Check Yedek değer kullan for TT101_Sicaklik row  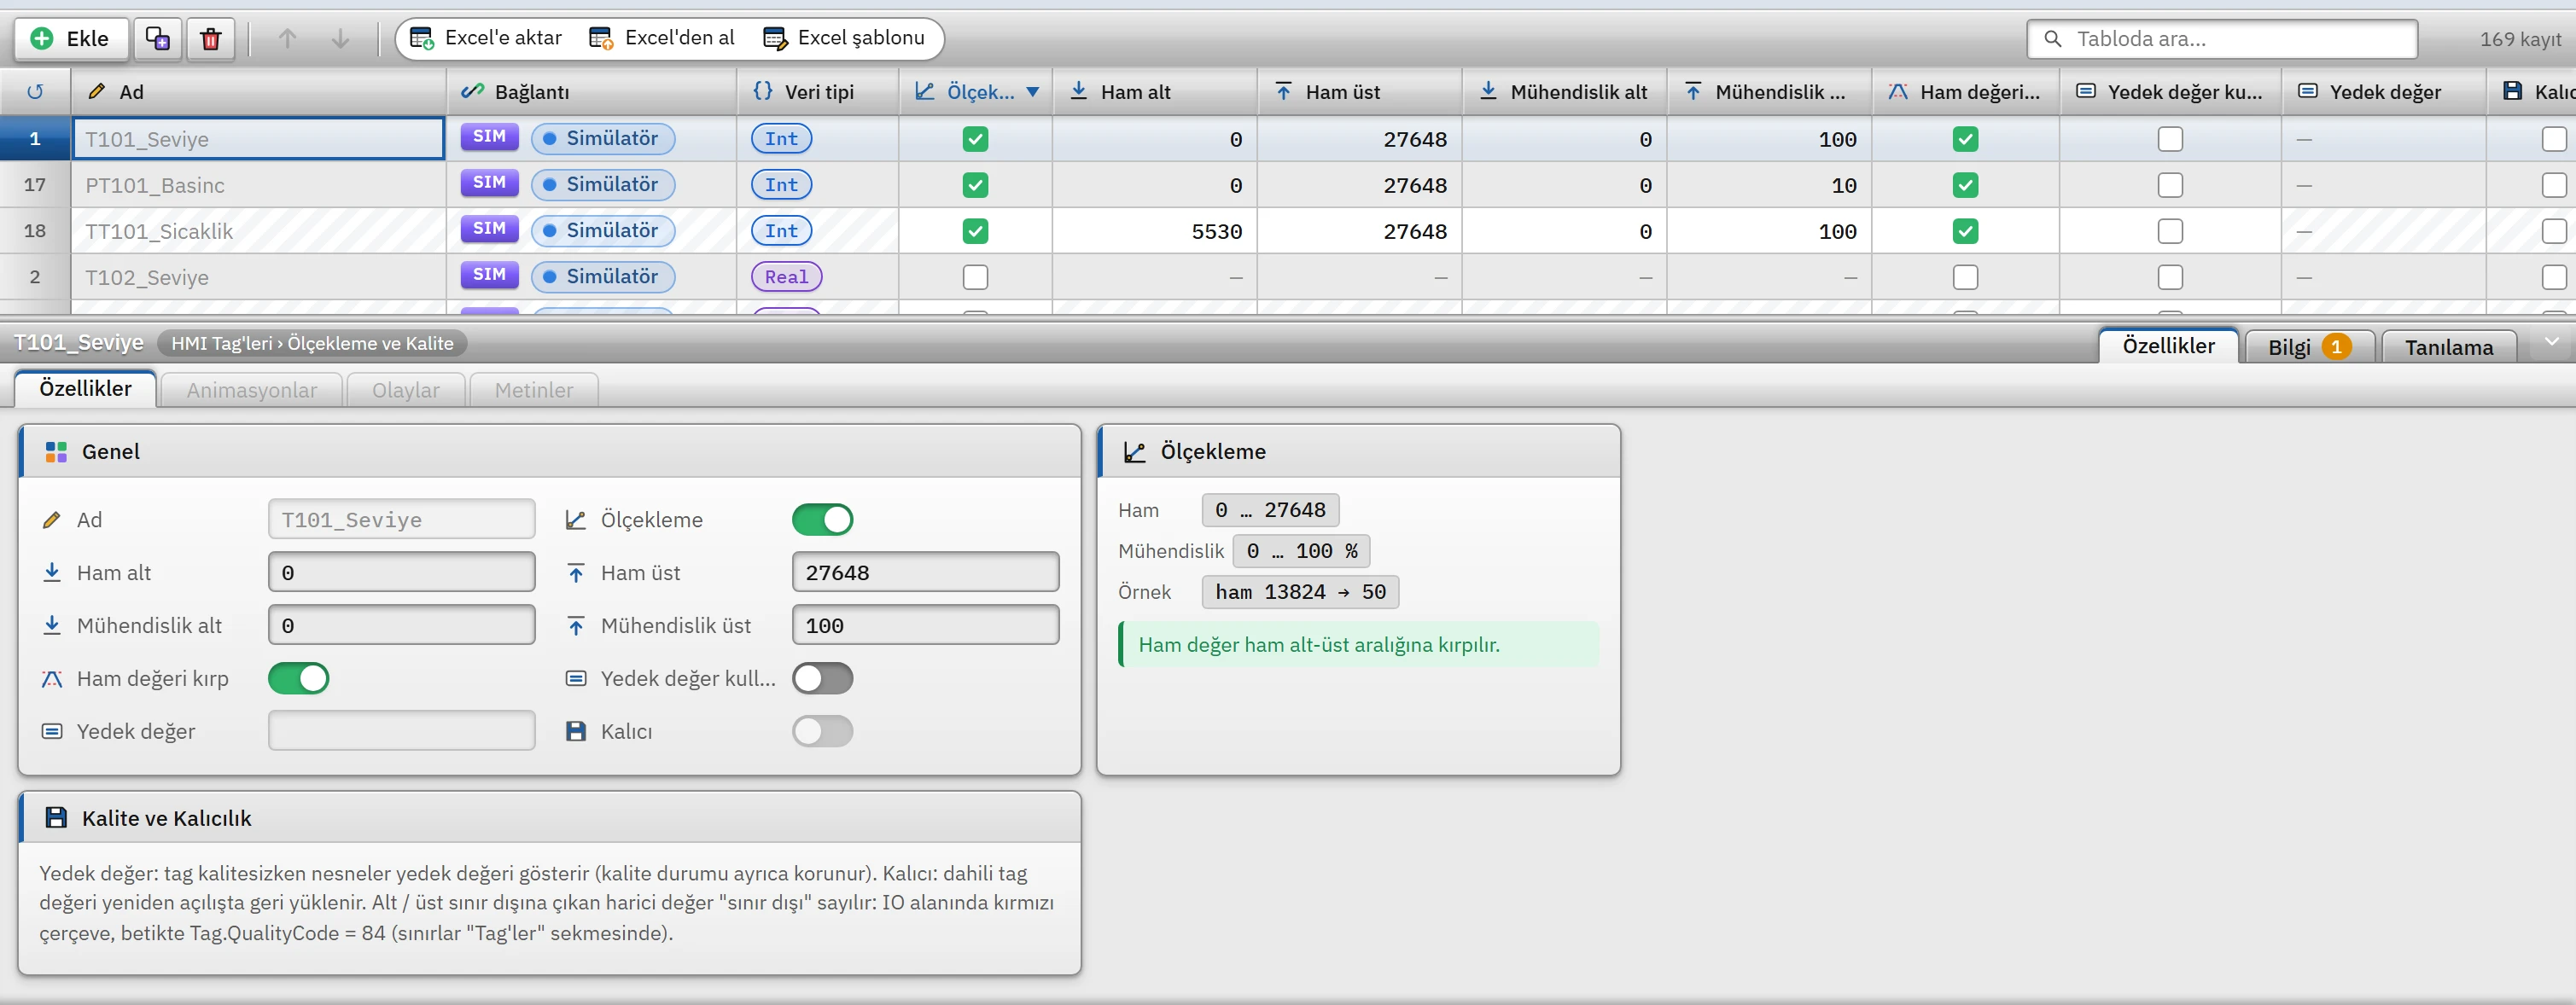point(2170,231)
